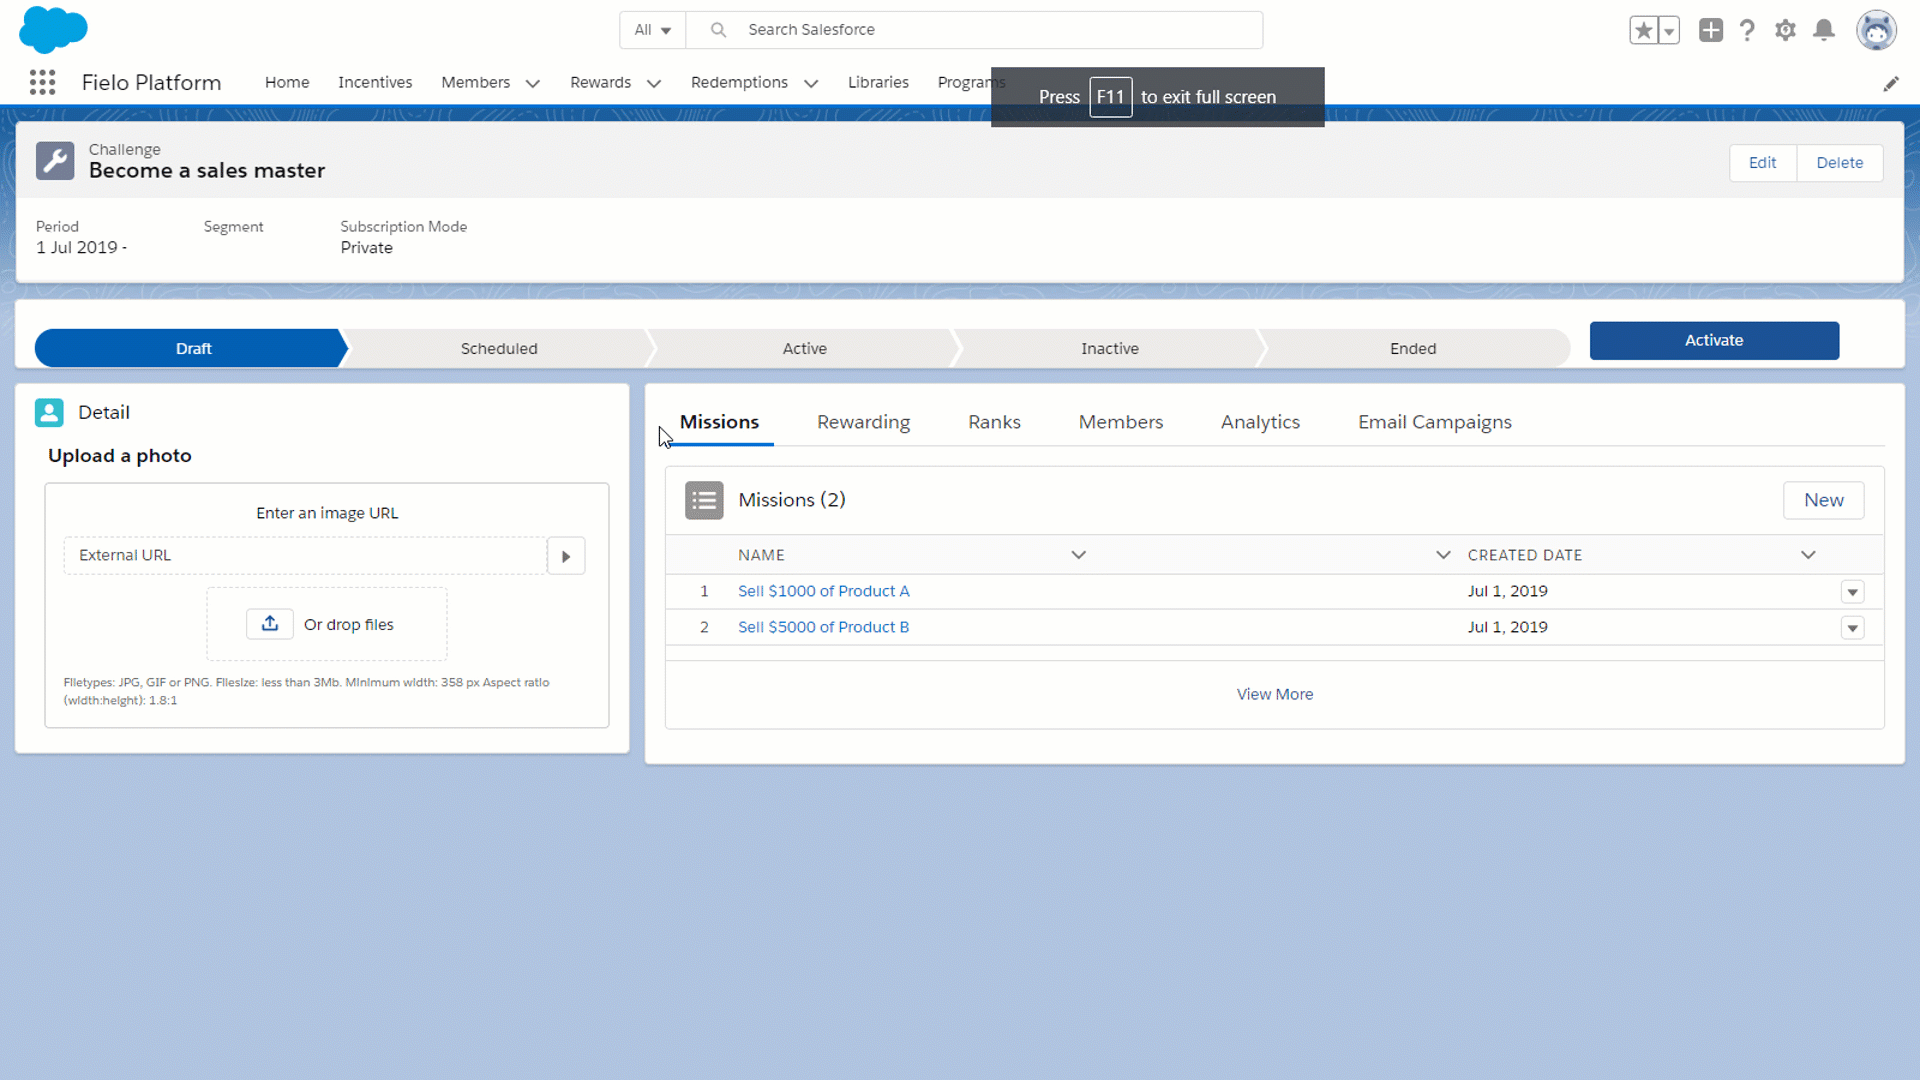Click the External URL input field
Image resolution: width=1920 pixels, height=1080 pixels.
tap(305, 555)
